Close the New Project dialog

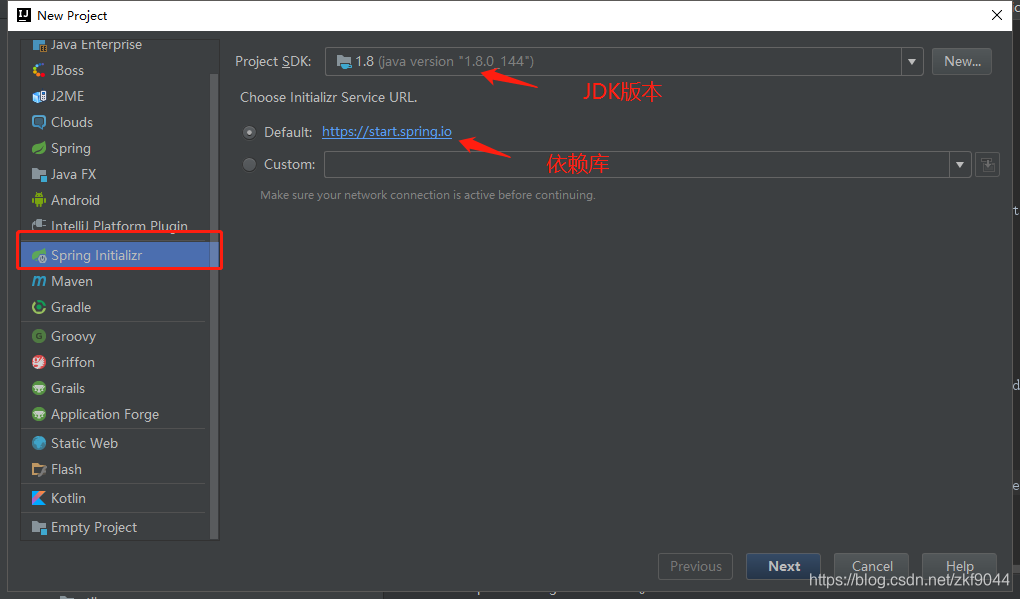click(x=997, y=15)
